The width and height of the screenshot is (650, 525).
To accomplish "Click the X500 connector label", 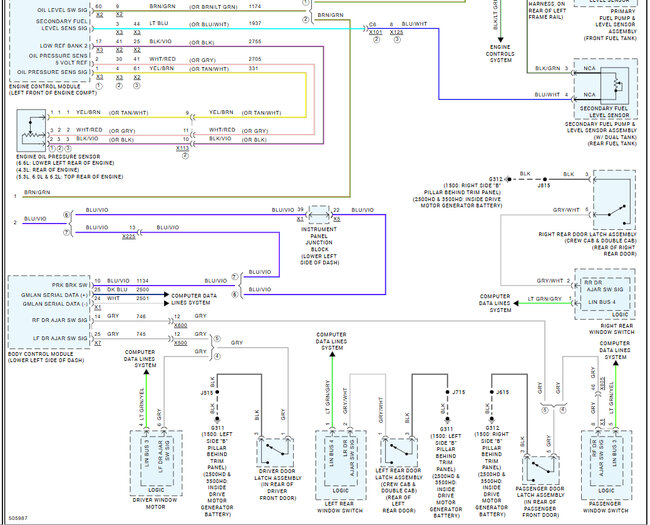I will tap(180, 343).
